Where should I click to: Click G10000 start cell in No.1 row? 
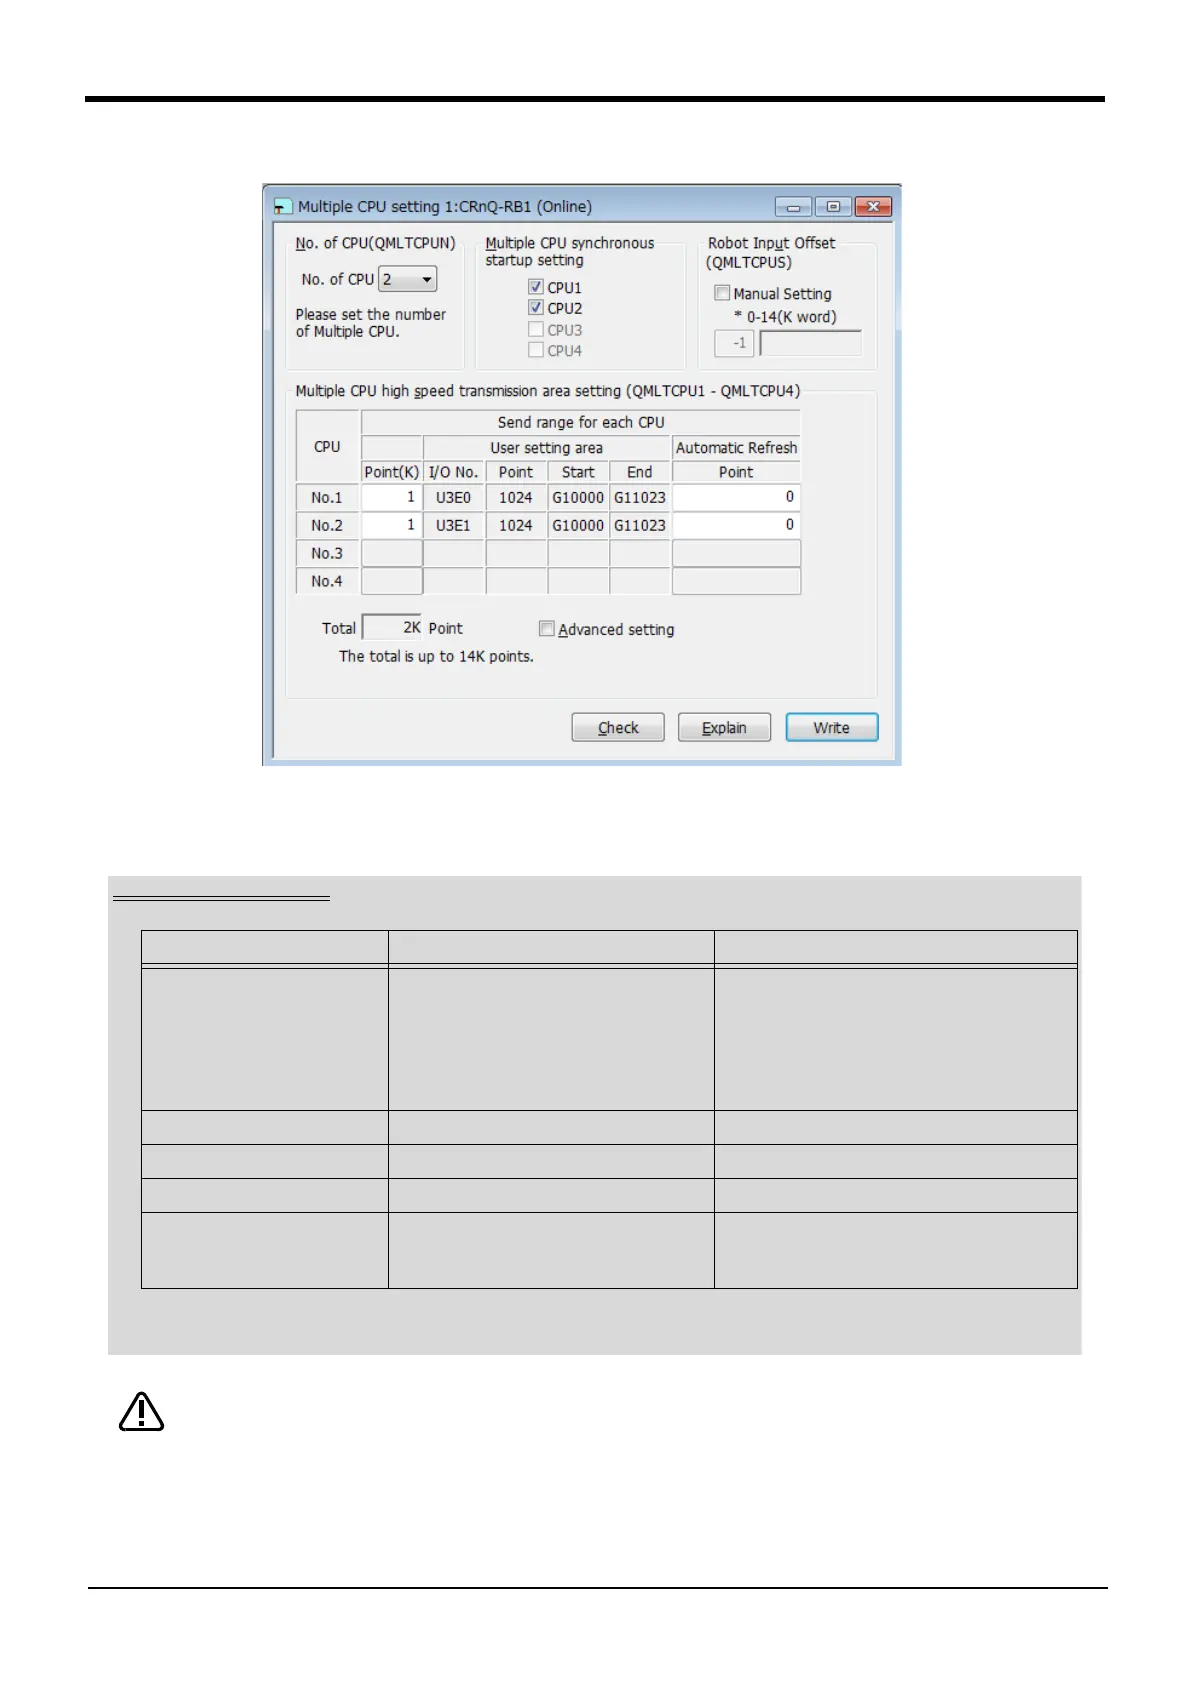(578, 497)
